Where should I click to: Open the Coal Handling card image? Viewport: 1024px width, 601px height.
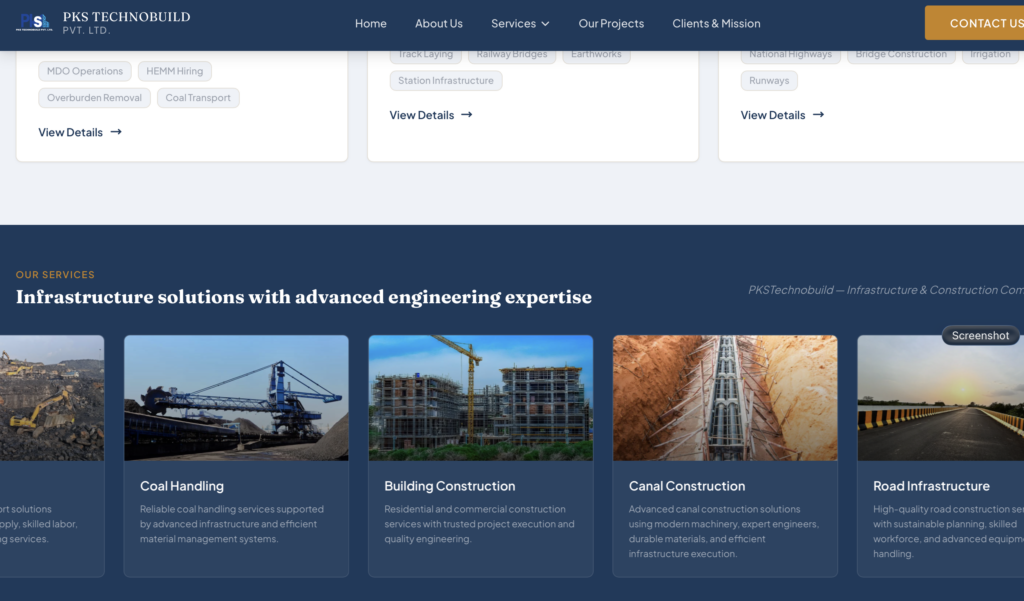pyautogui.click(x=236, y=398)
